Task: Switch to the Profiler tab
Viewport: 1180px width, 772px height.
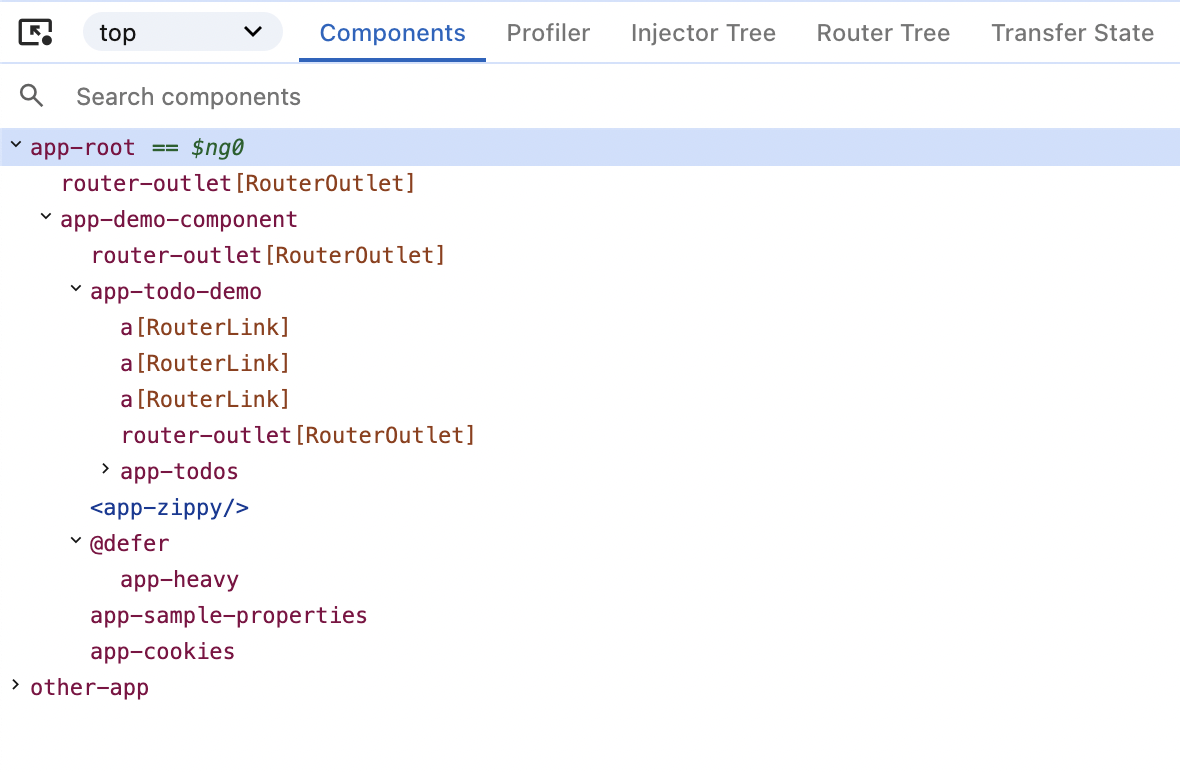Action: (548, 33)
